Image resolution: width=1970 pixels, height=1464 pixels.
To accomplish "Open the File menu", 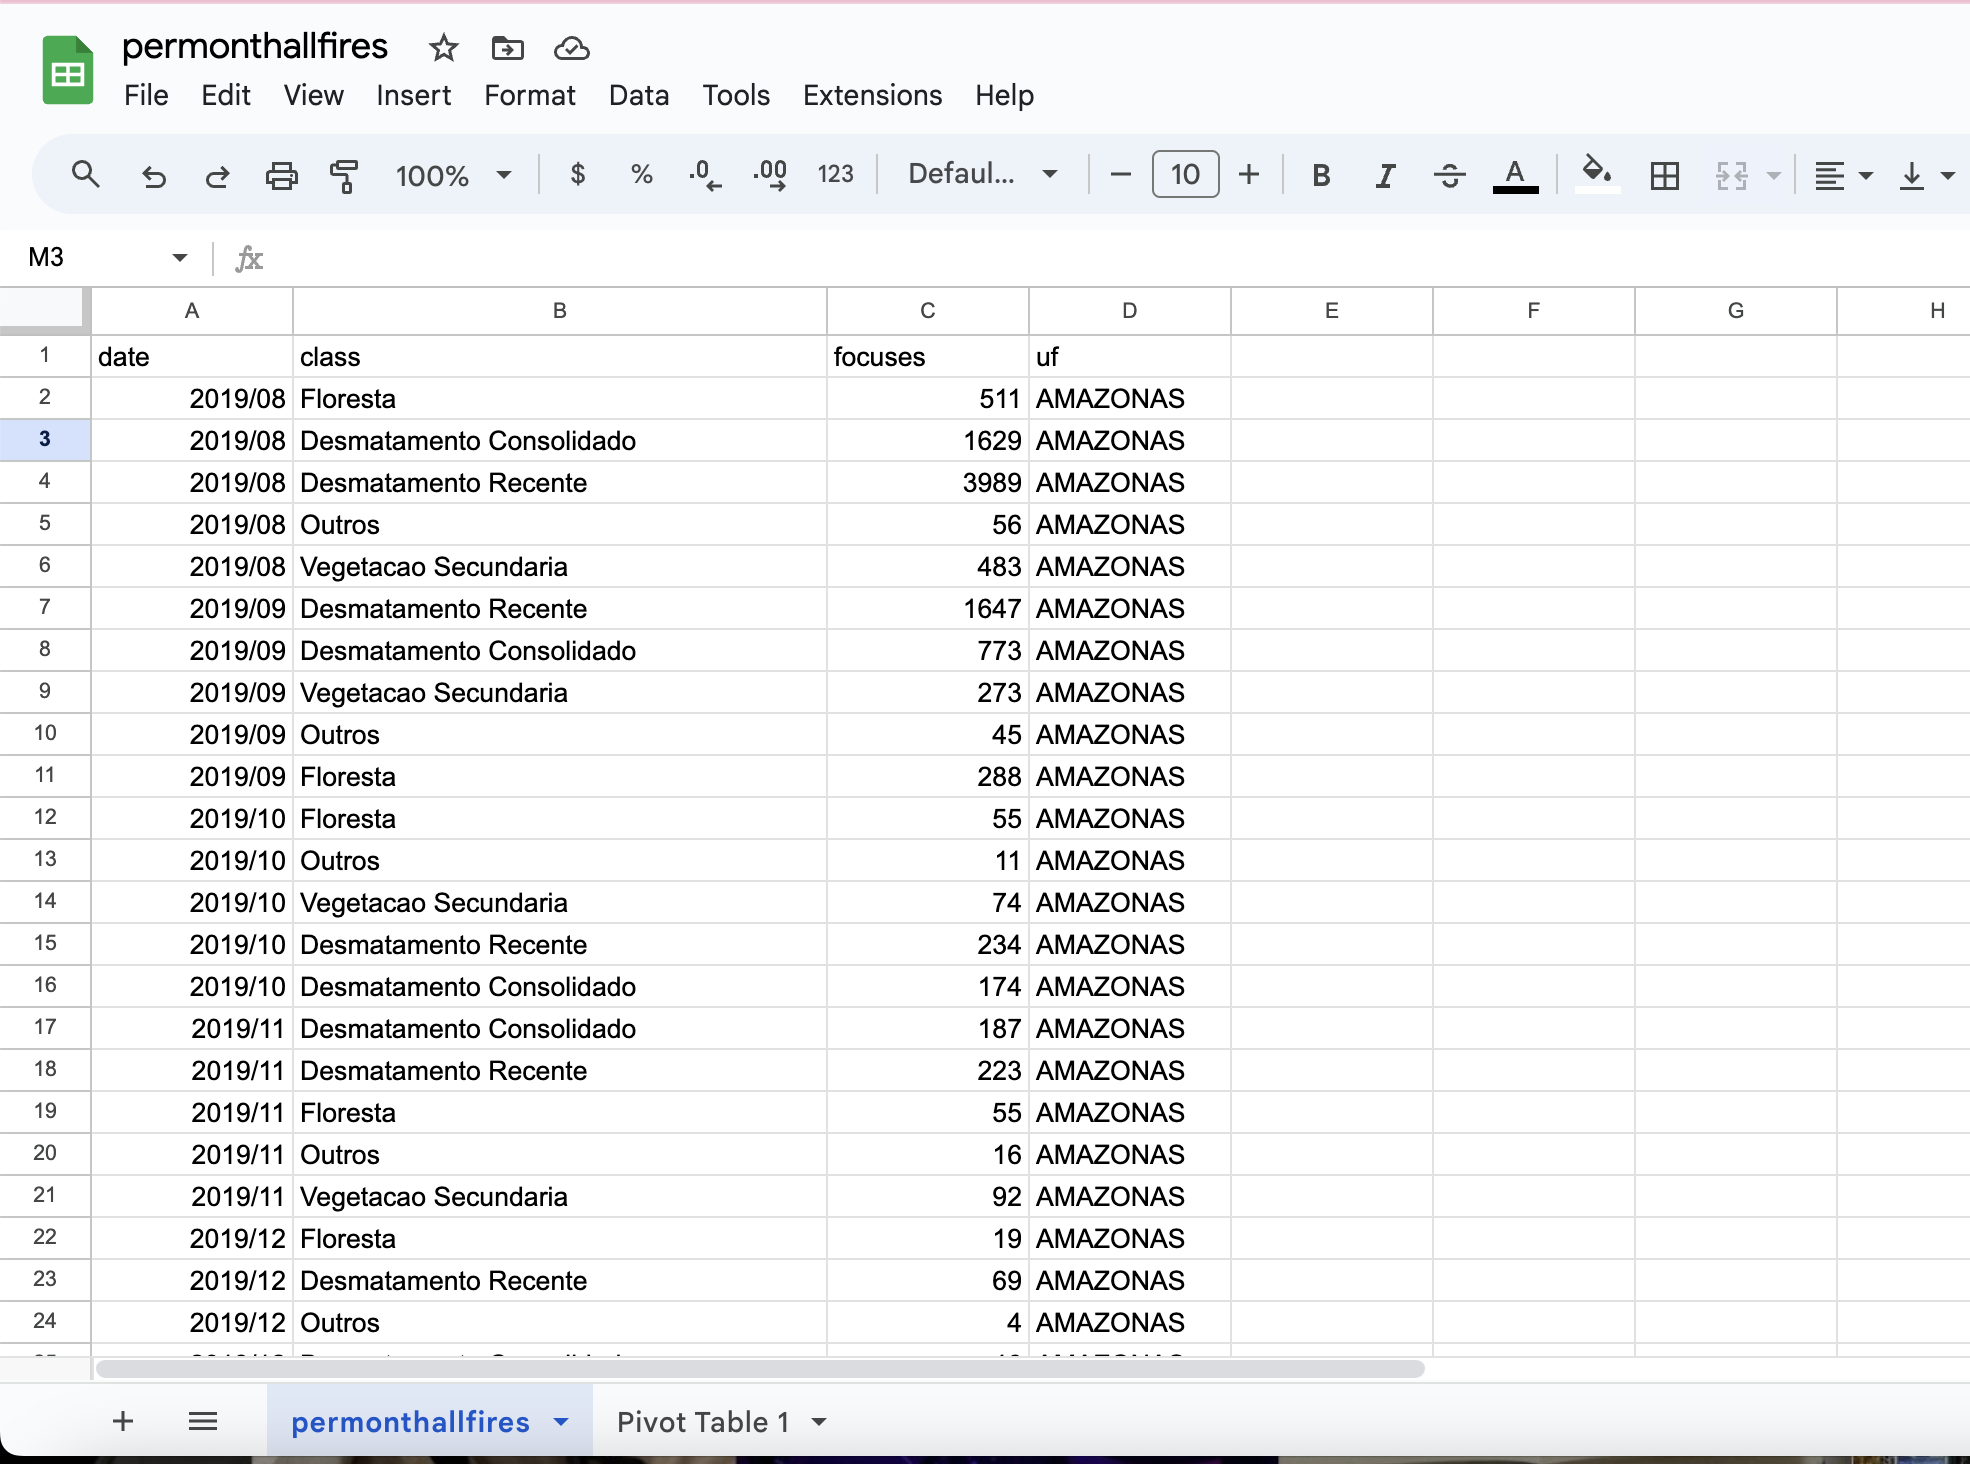I will coord(146,95).
